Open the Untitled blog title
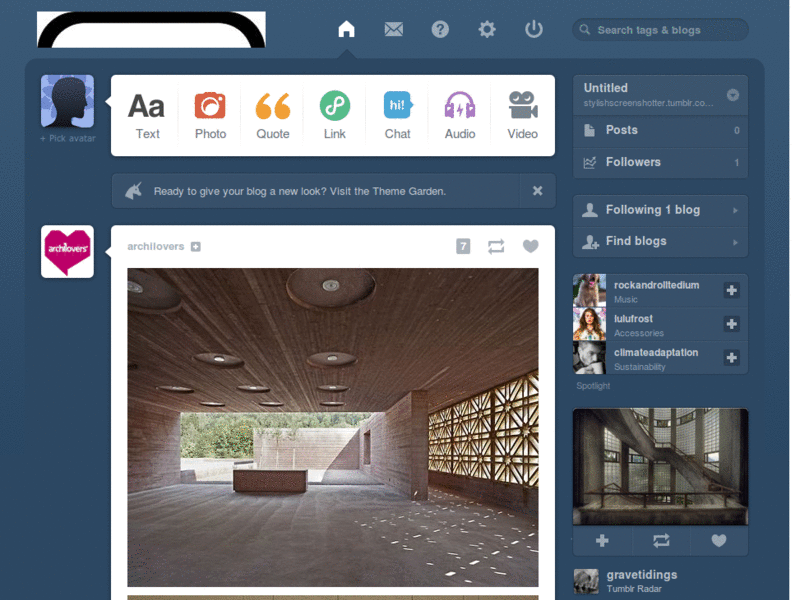The image size is (800, 600). point(606,88)
